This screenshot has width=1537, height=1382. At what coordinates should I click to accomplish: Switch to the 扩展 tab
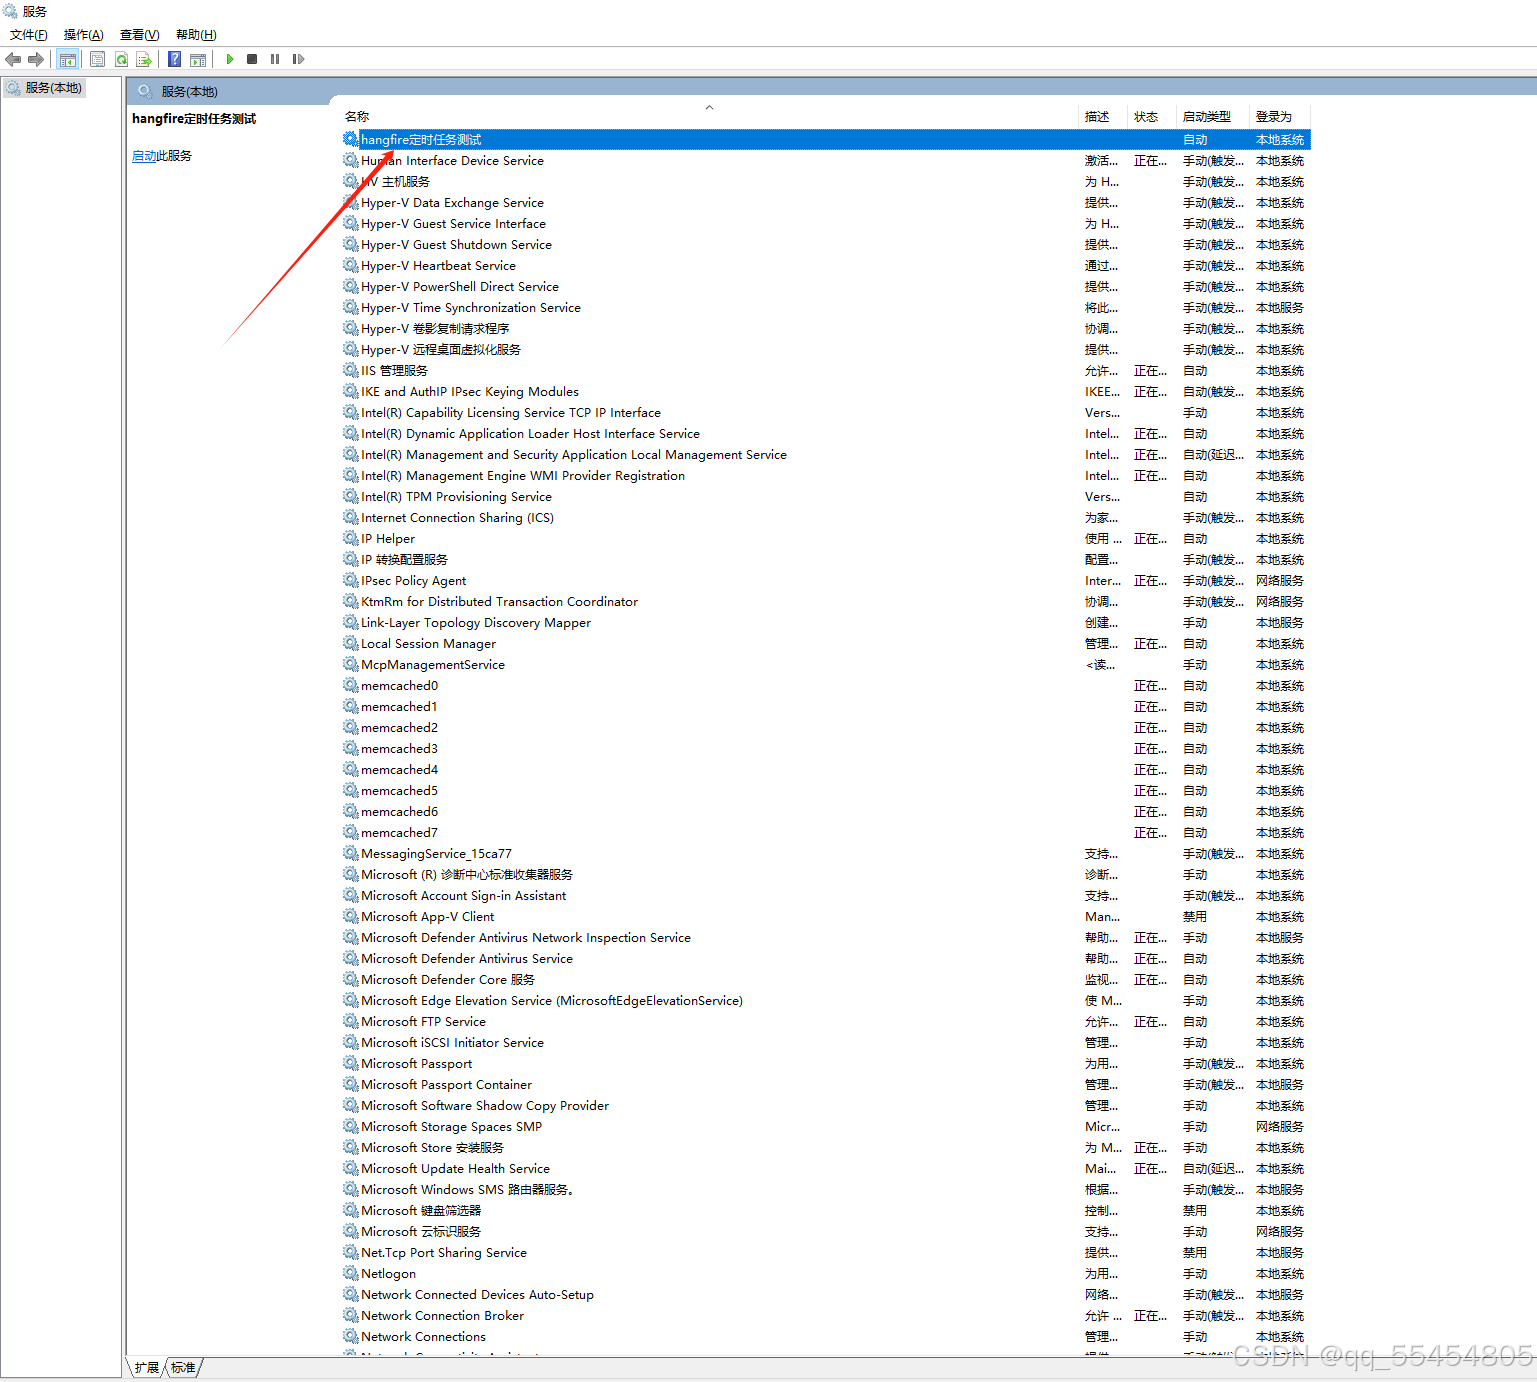[x=145, y=1367]
